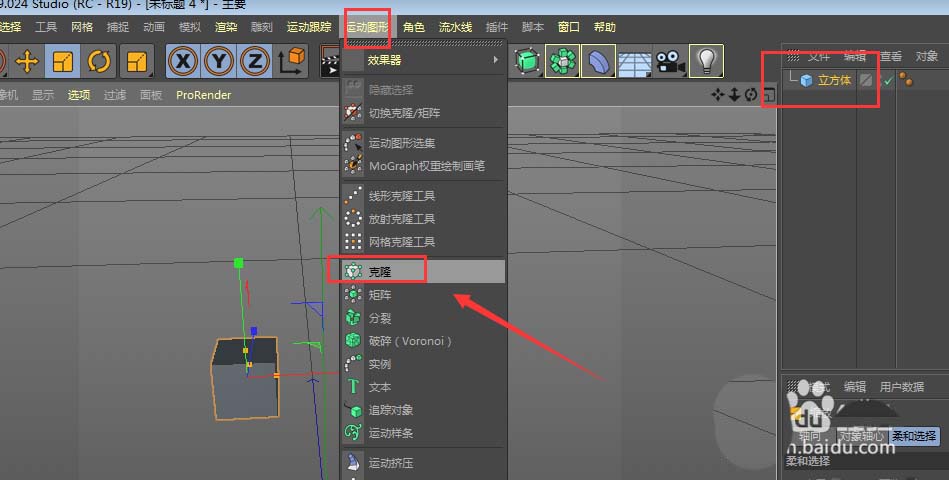Open 工具 menu
This screenshot has width=949, height=480.
pyautogui.click(x=46, y=27)
